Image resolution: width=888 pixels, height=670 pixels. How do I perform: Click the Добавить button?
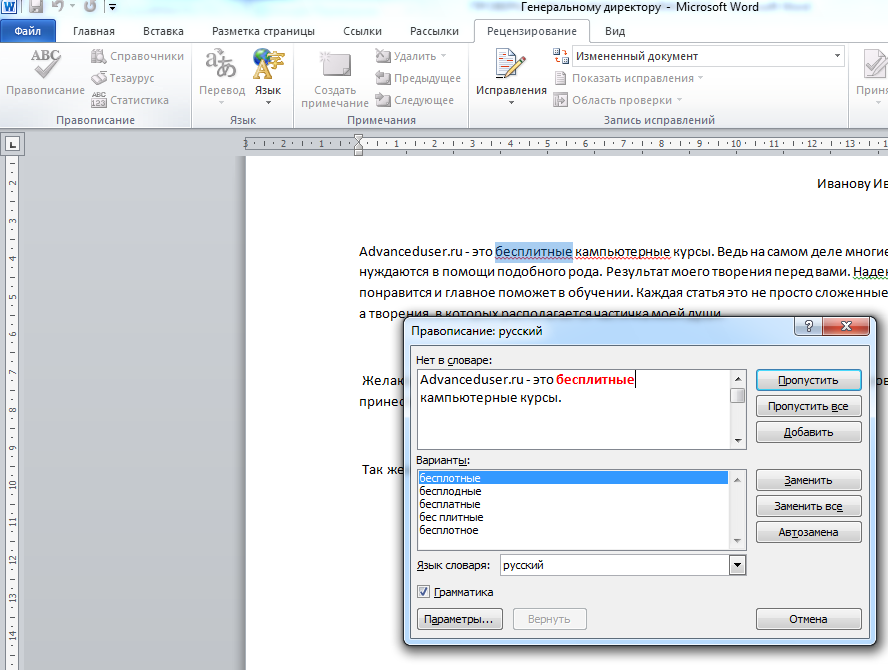click(x=808, y=432)
